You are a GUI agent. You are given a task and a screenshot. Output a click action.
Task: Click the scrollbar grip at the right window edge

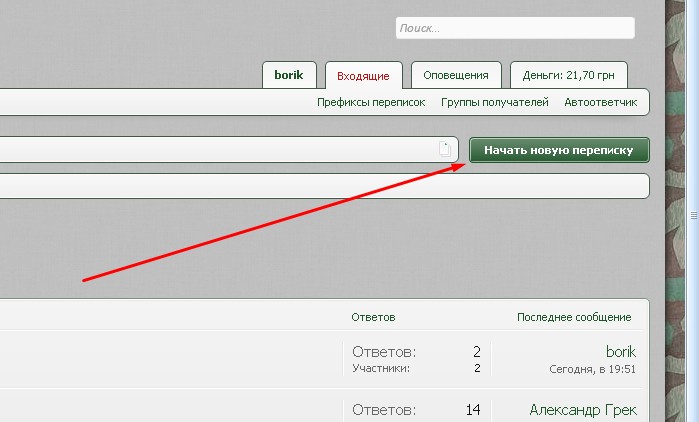pos(694,215)
